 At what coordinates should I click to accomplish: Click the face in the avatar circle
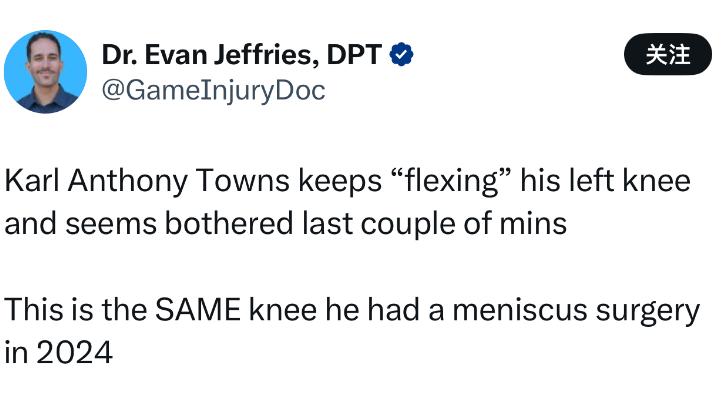pyautogui.click(x=44, y=61)
